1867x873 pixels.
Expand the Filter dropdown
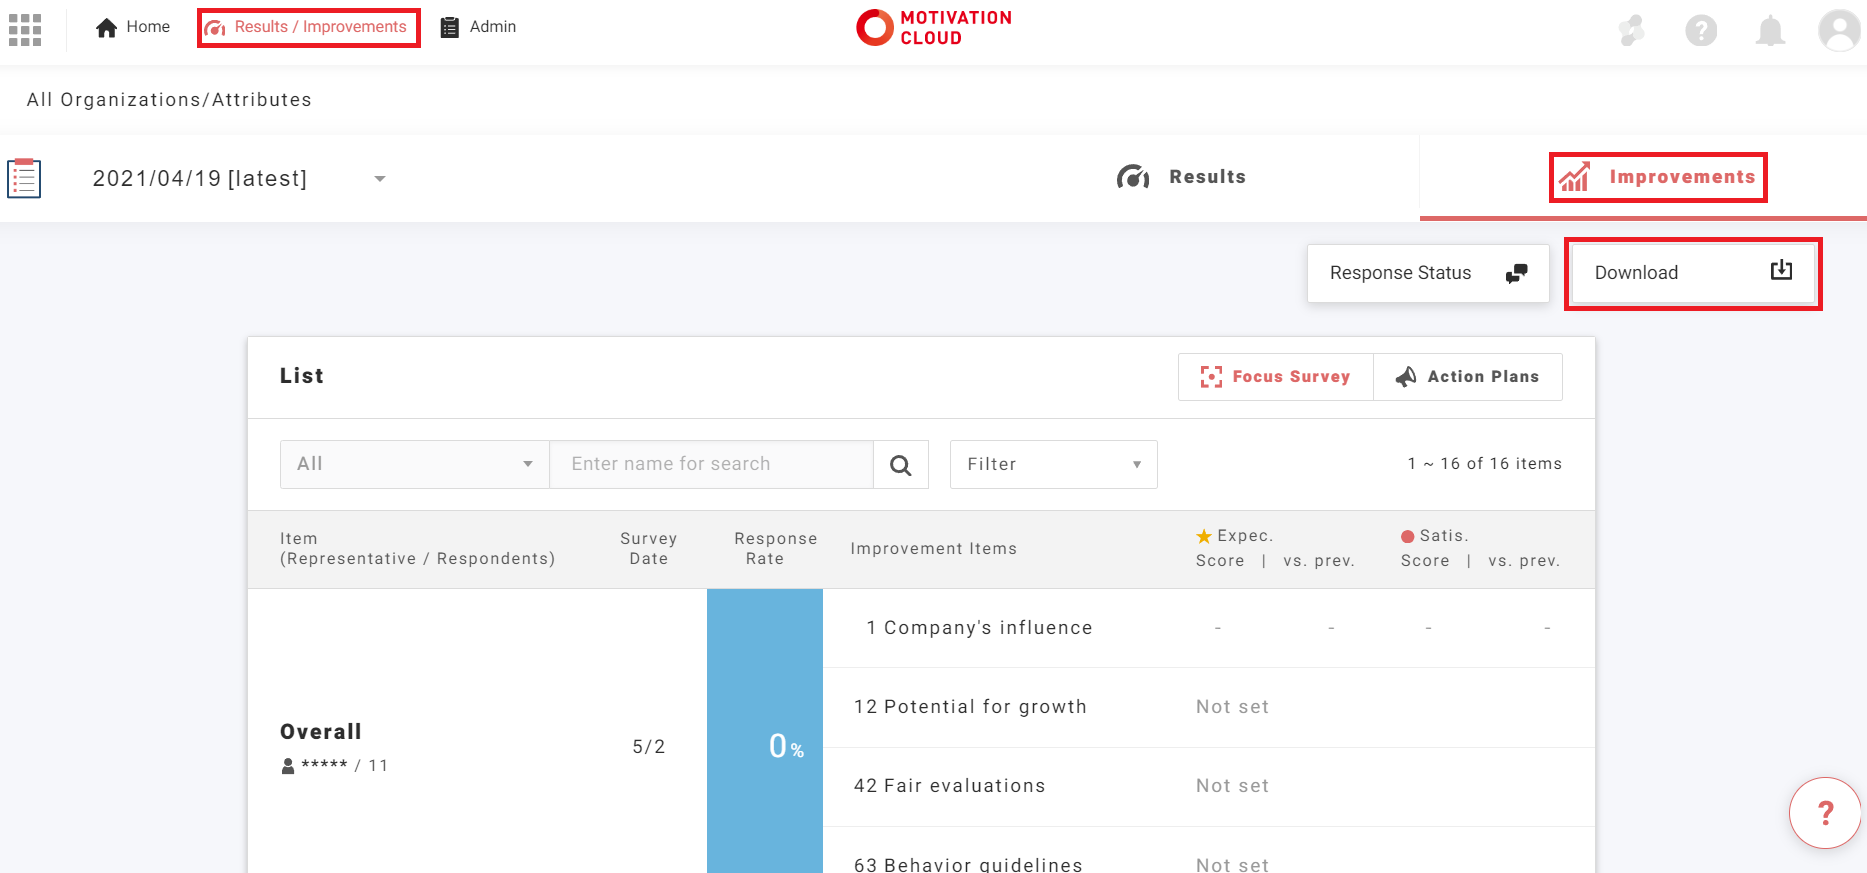pos(1053,464)
